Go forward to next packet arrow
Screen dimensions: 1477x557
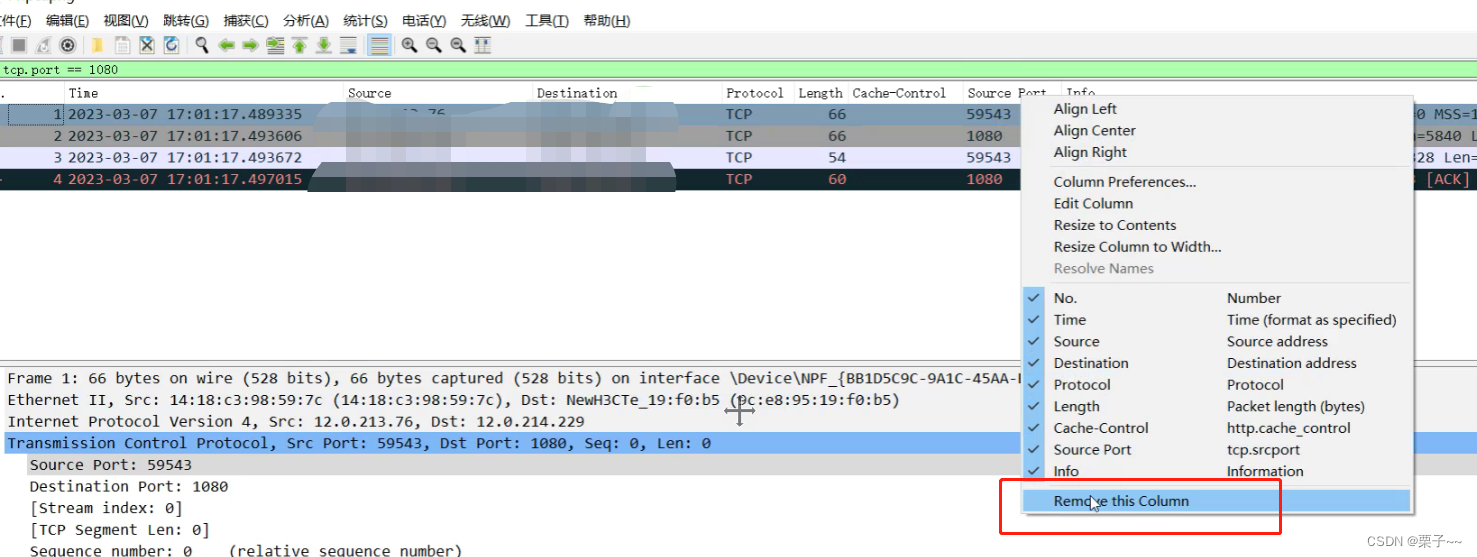click(x=250, y=45)
